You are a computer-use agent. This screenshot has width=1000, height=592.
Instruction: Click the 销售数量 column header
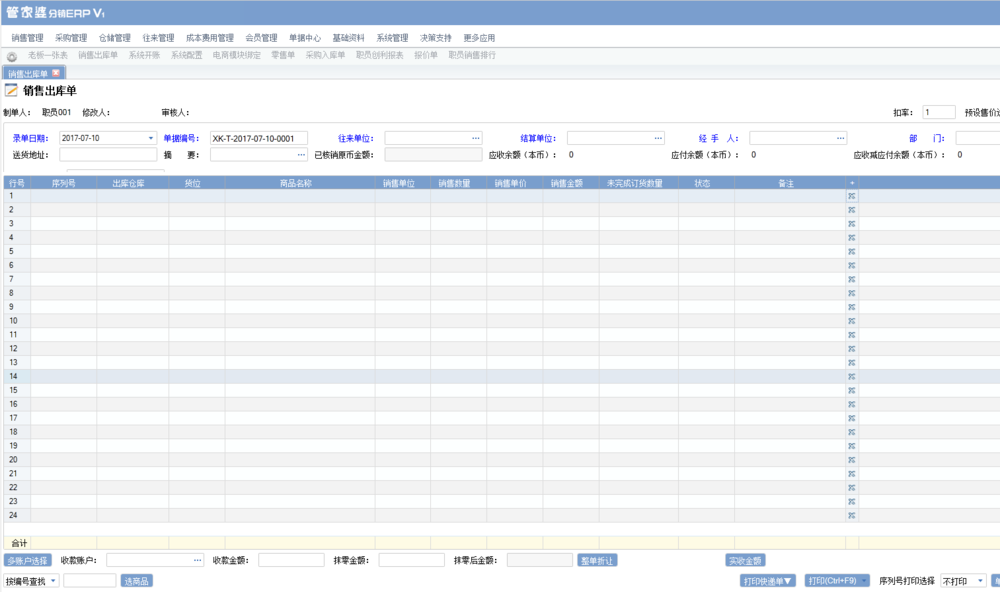pos(459,183)
